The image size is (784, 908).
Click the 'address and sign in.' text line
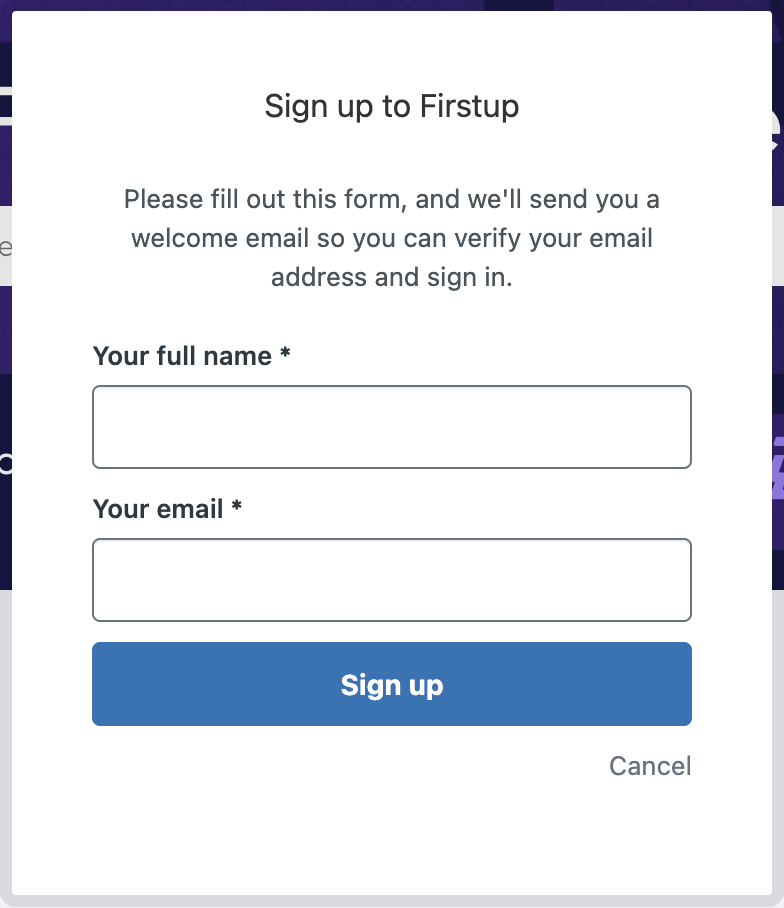[x=392, y=277]
